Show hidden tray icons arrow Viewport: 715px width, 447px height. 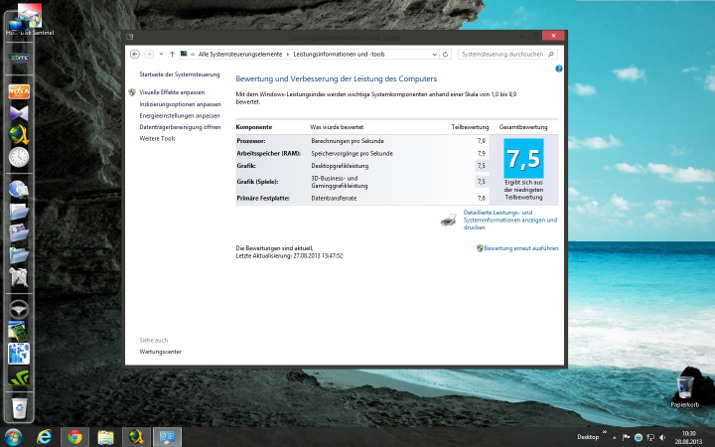click(614, 437)
